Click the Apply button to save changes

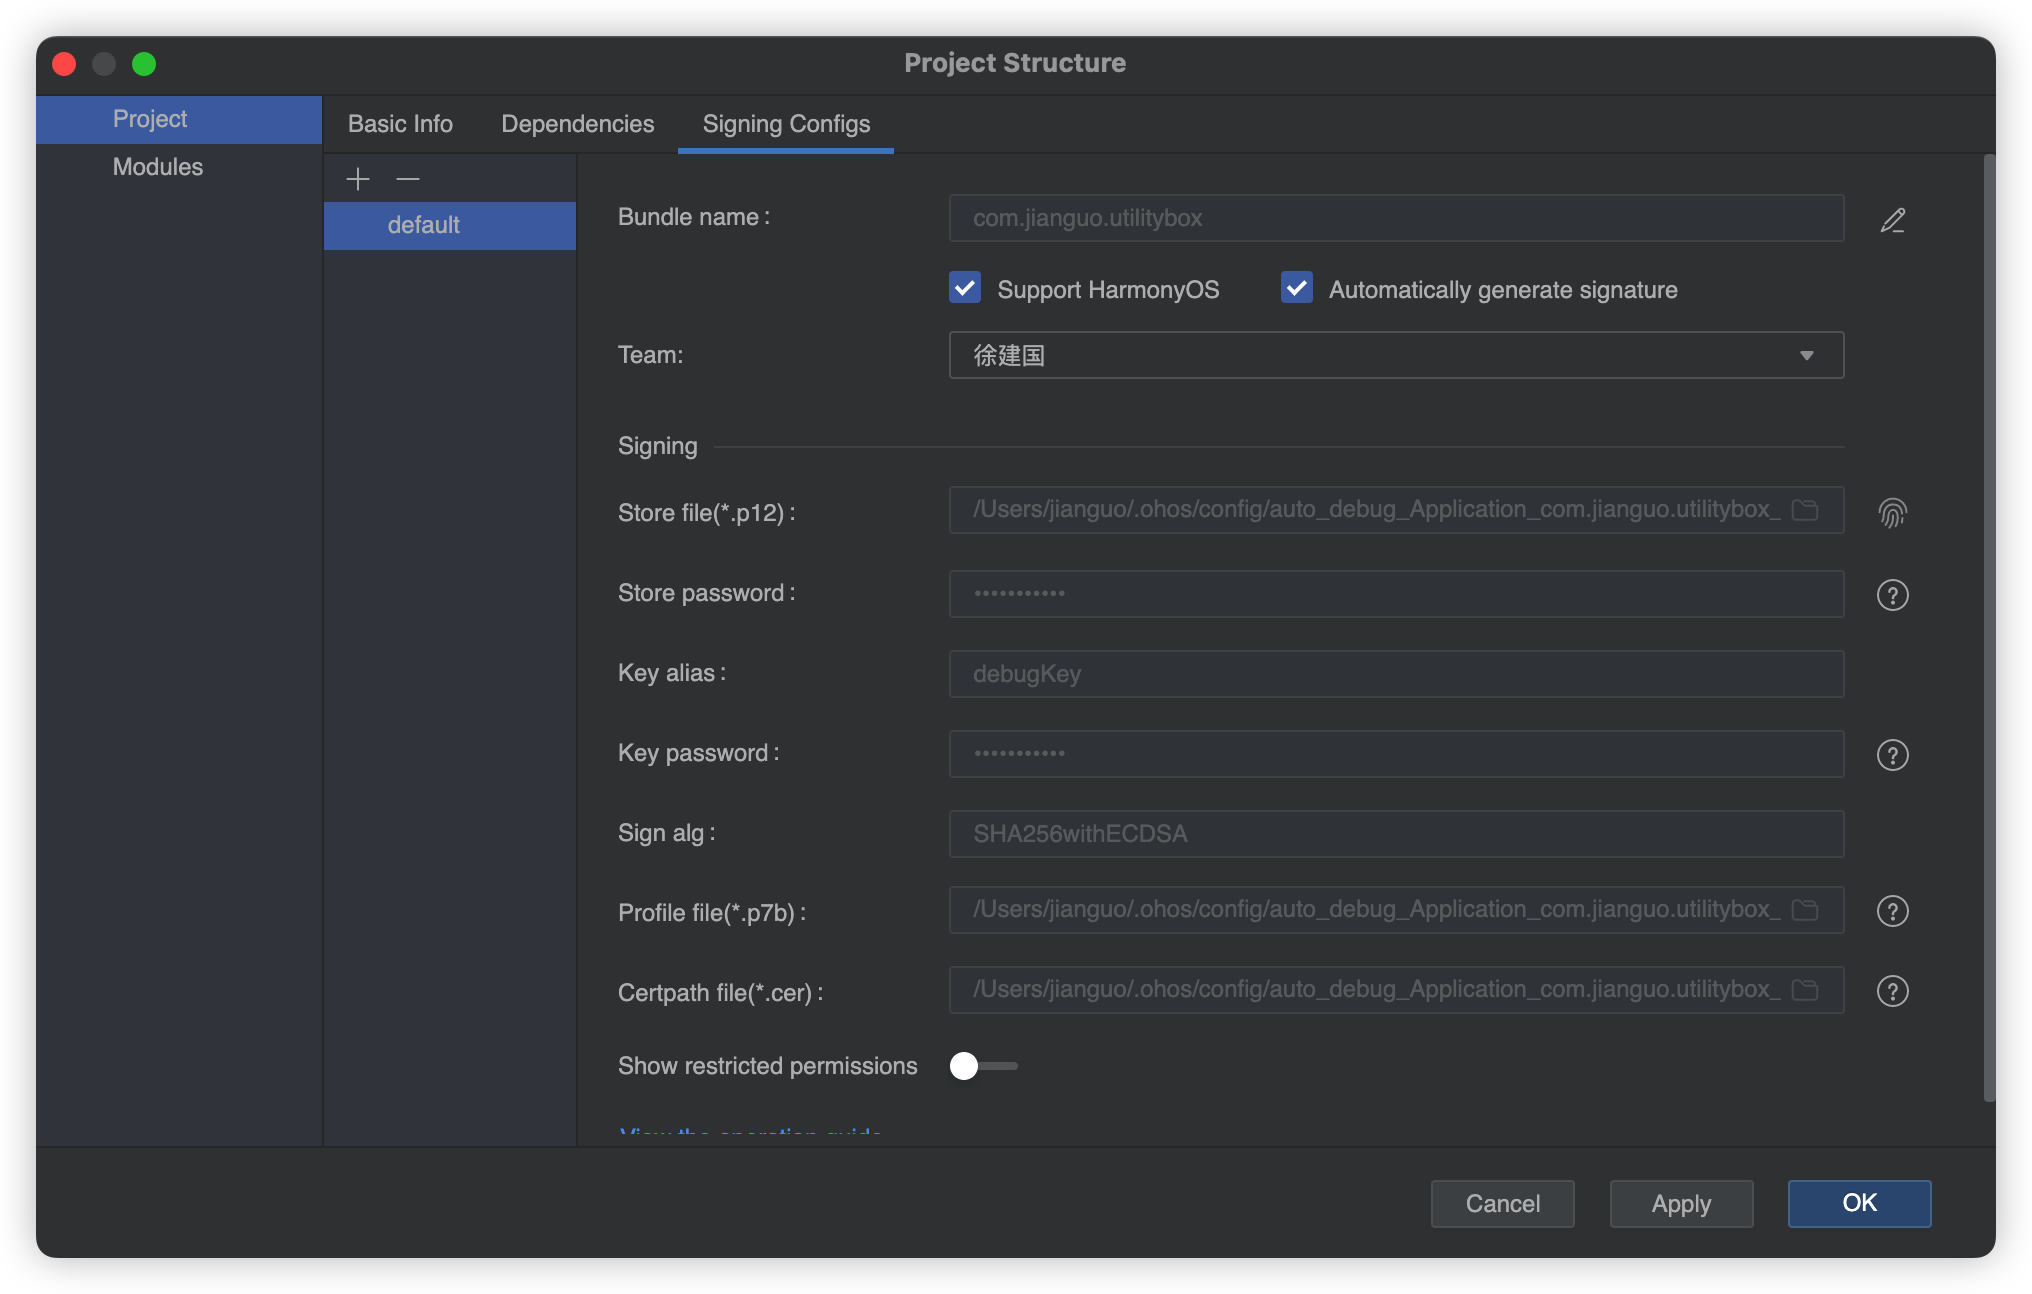click(x=1681, y=1202)
